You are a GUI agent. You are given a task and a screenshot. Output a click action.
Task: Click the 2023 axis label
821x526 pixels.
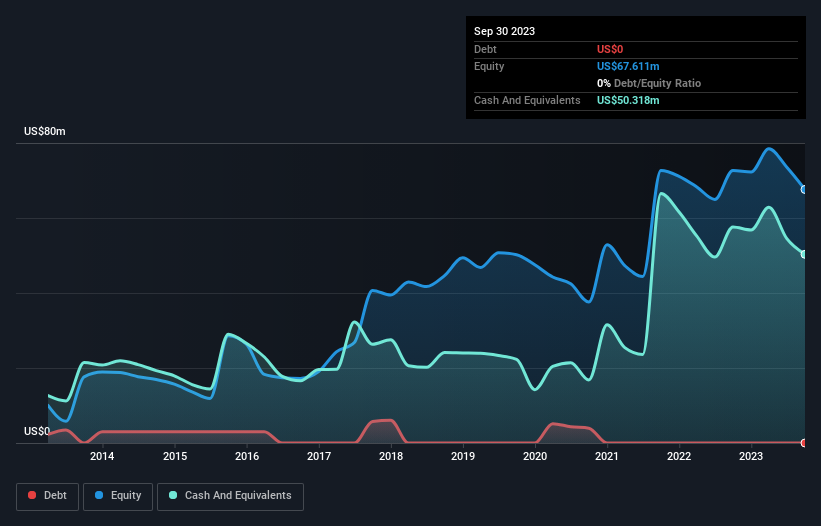point(751,456)
